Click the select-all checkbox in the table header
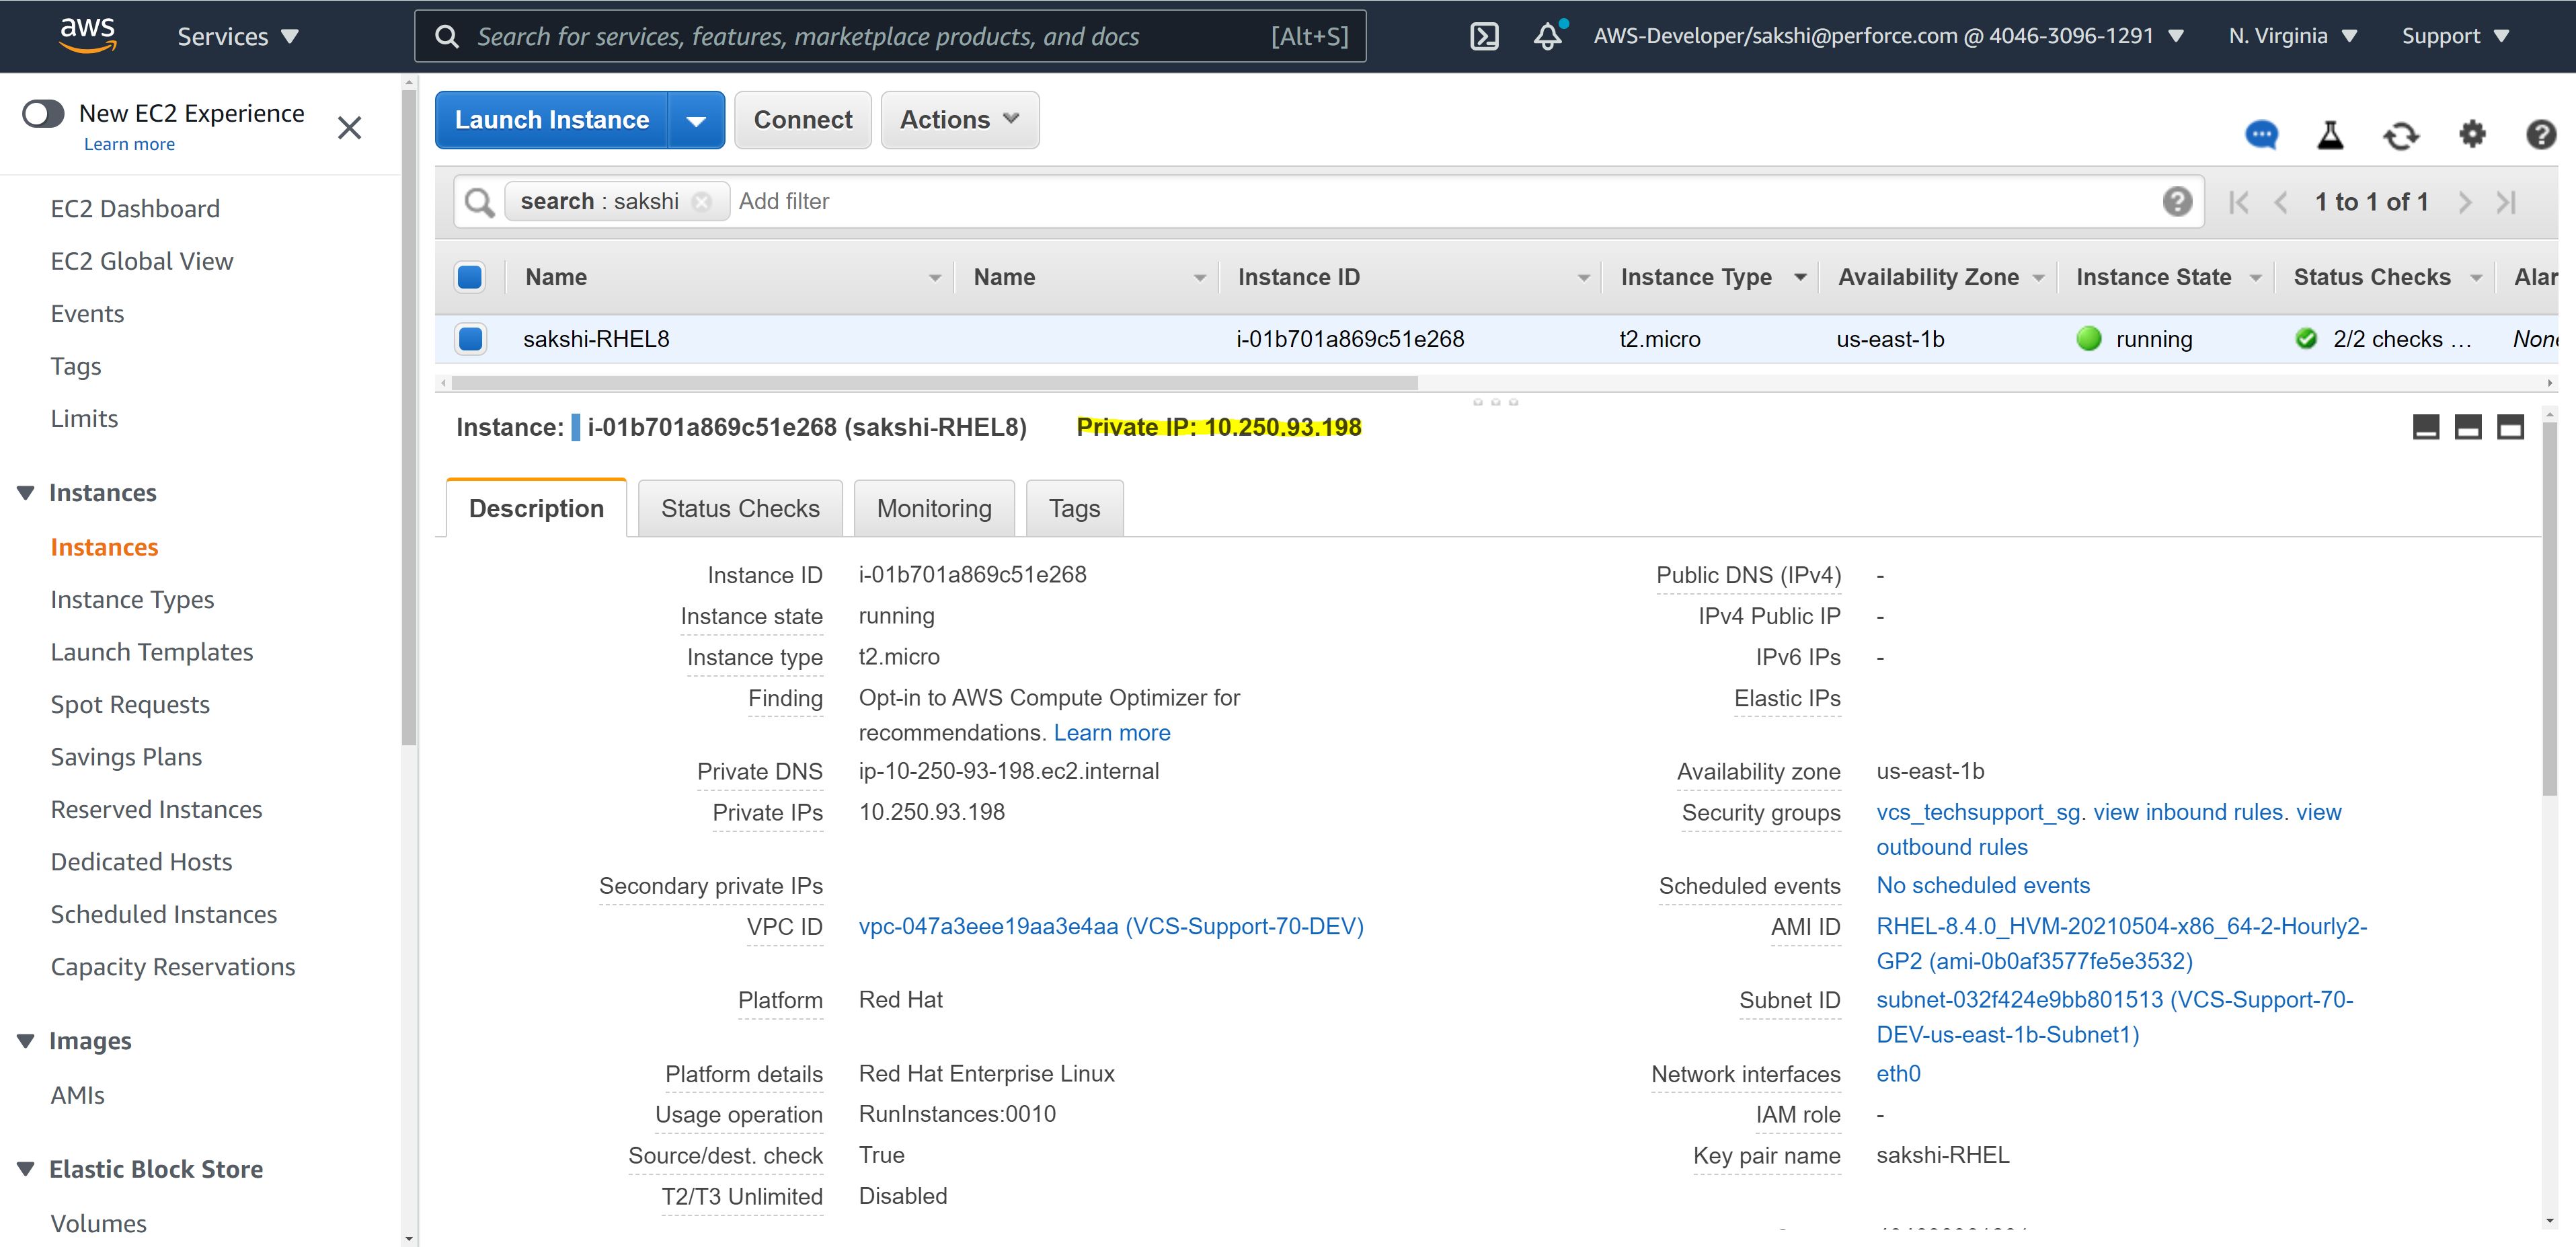The width and height of the screenshot is (2576, 1247). [x=469, y=277]
